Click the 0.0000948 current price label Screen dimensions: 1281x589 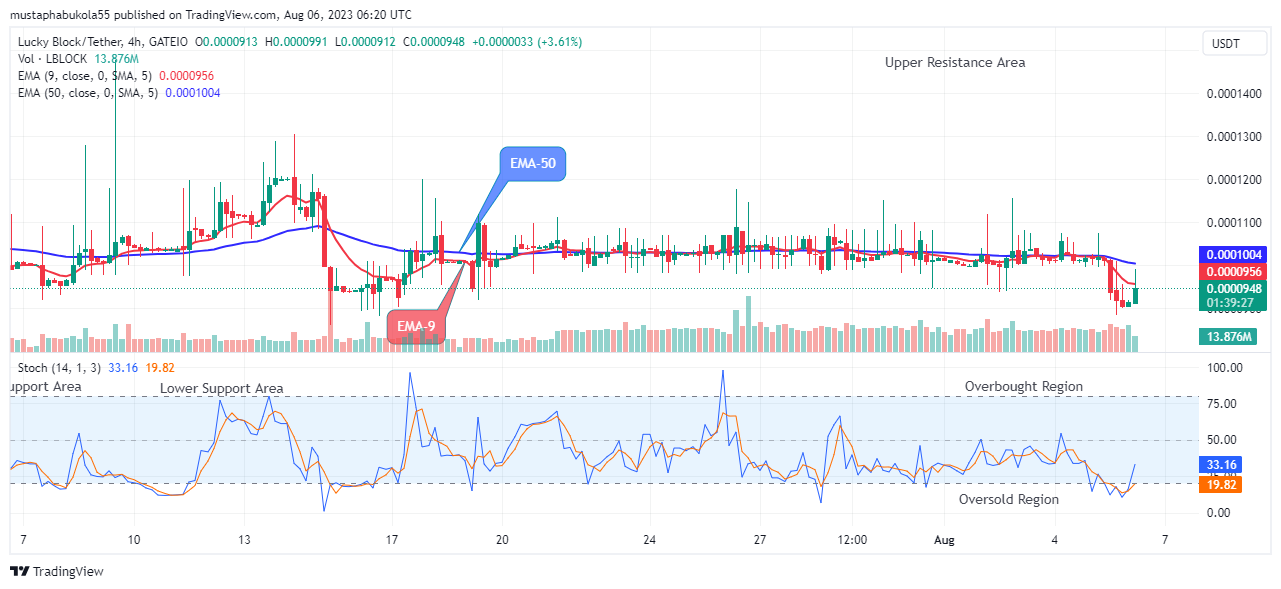[1232, 288]
